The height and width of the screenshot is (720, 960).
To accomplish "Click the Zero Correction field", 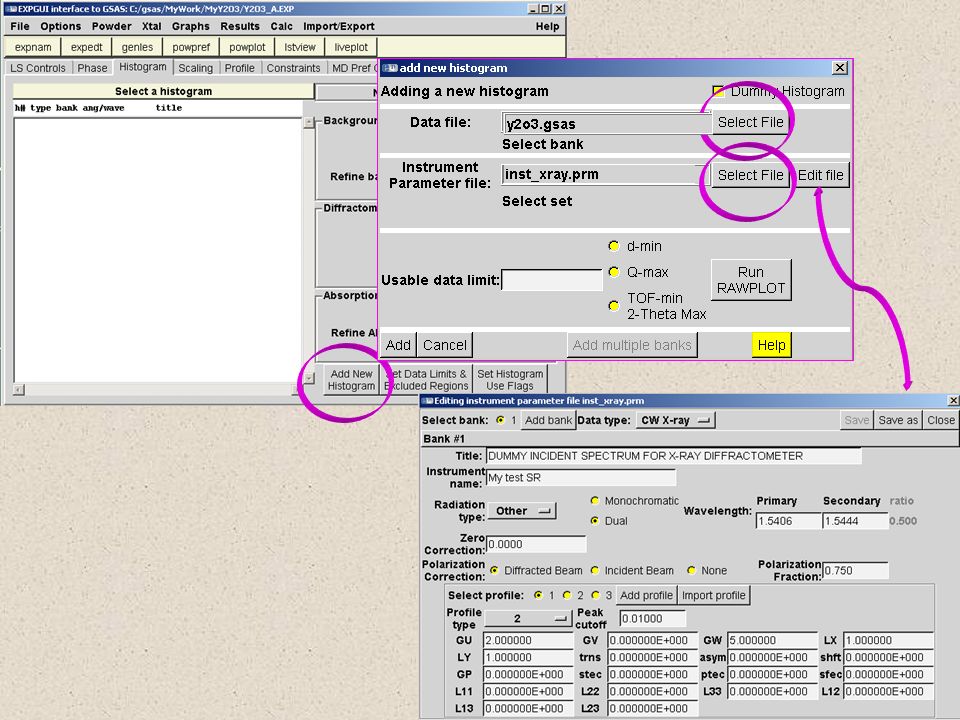I will 536,544.
